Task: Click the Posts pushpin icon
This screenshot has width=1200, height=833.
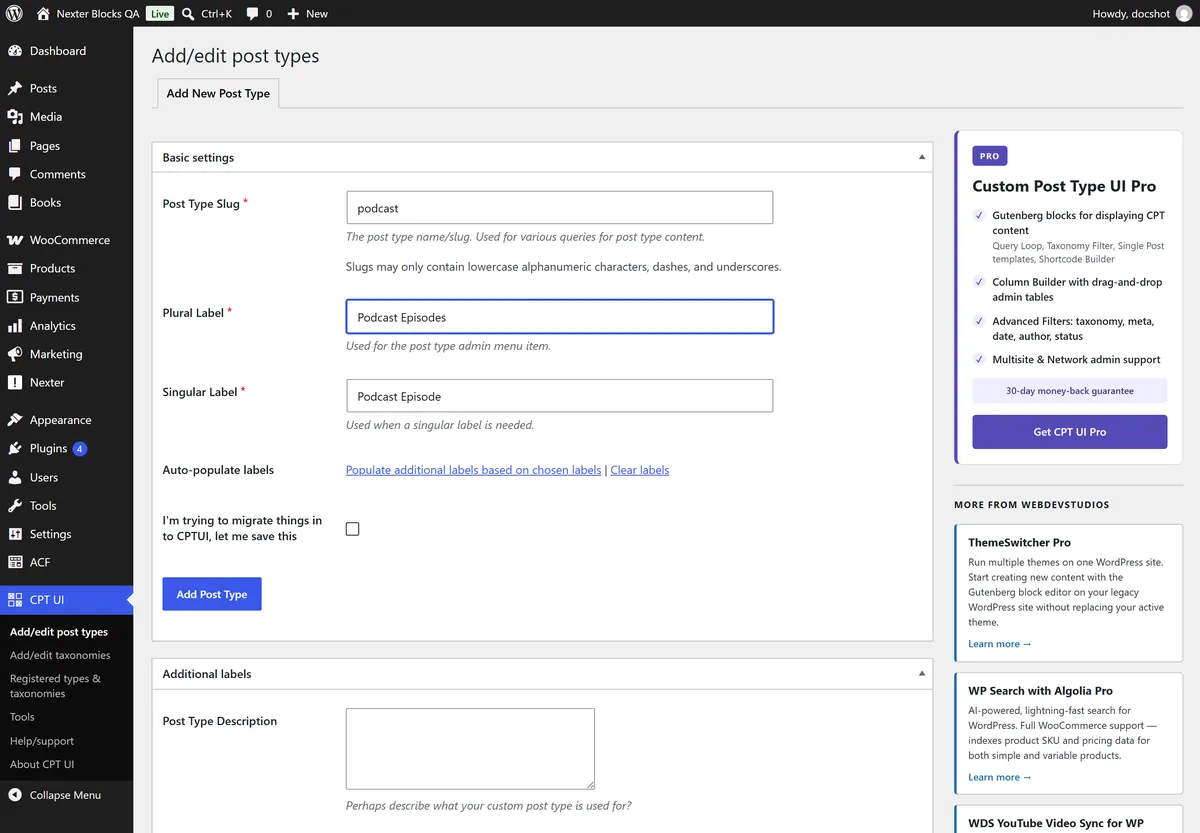Action: click(x=15, y=89)
